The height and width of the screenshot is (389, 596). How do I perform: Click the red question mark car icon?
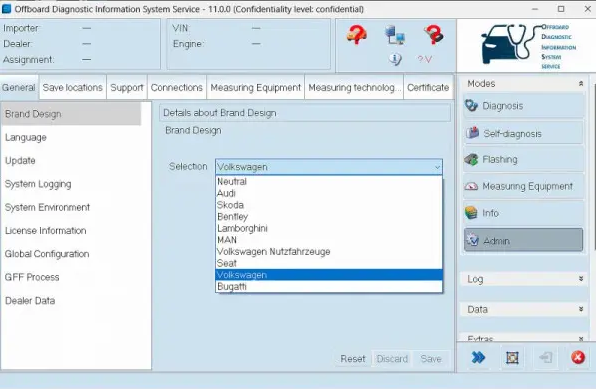357,35
